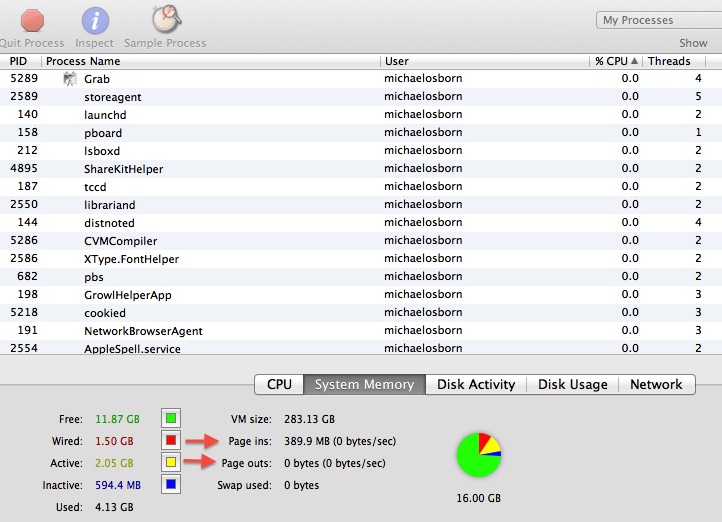Screen dimensions: 722x522
Task: Select the XType.FontHelper process row
Action: (x=361, y=258)
